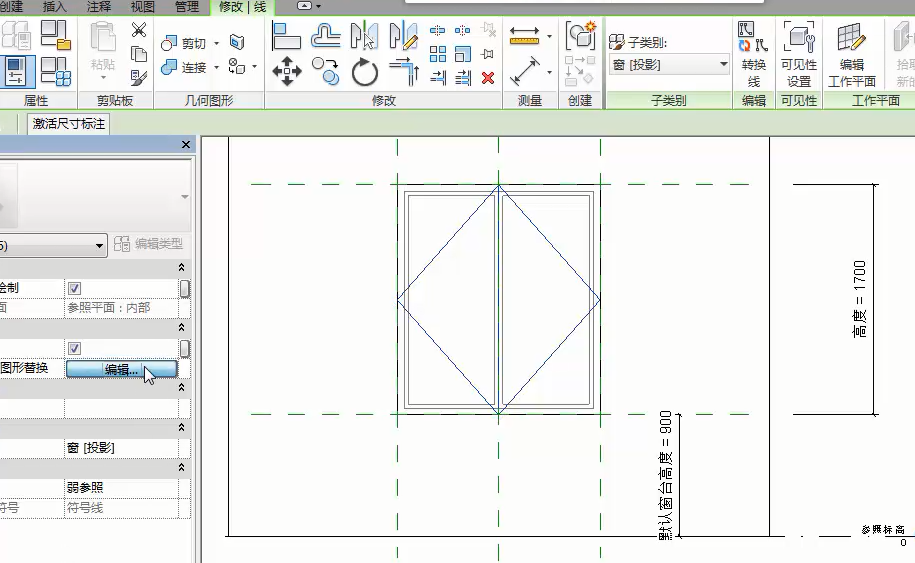Select the Copy tool with two circles
Screen dimensions: 915x563
(326, 70)
